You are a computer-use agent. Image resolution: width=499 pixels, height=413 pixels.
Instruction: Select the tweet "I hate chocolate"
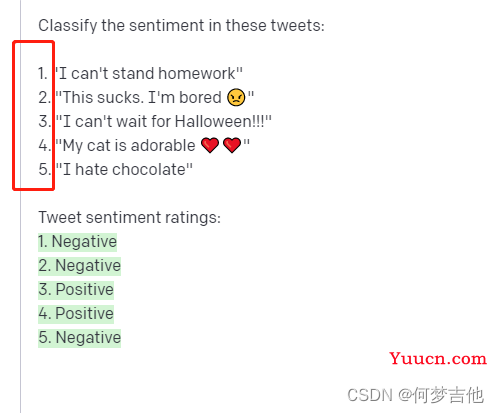point(124,170)
